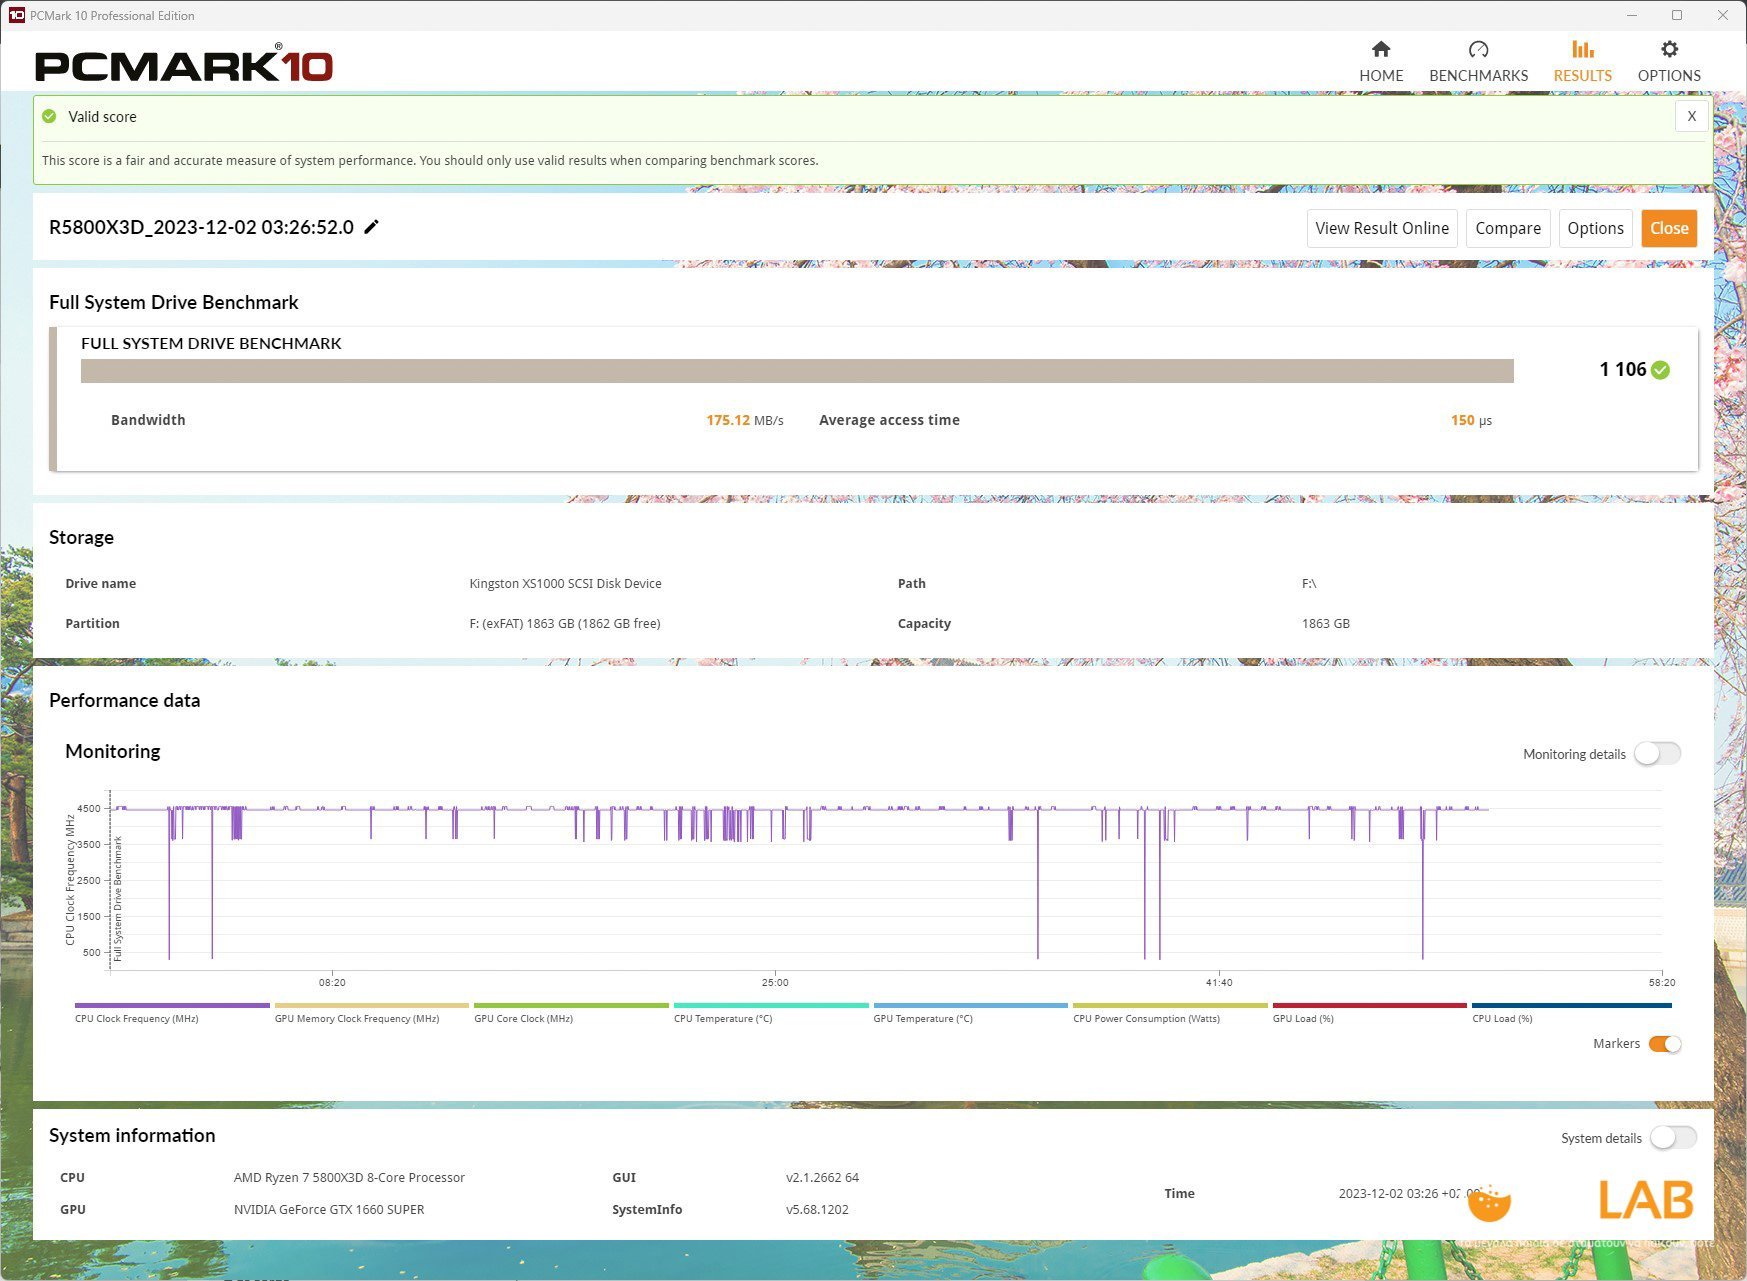
Task: Click GPU value NVIDIA GeForce GTX 1660 SUPER
Action: point(329,1210)
